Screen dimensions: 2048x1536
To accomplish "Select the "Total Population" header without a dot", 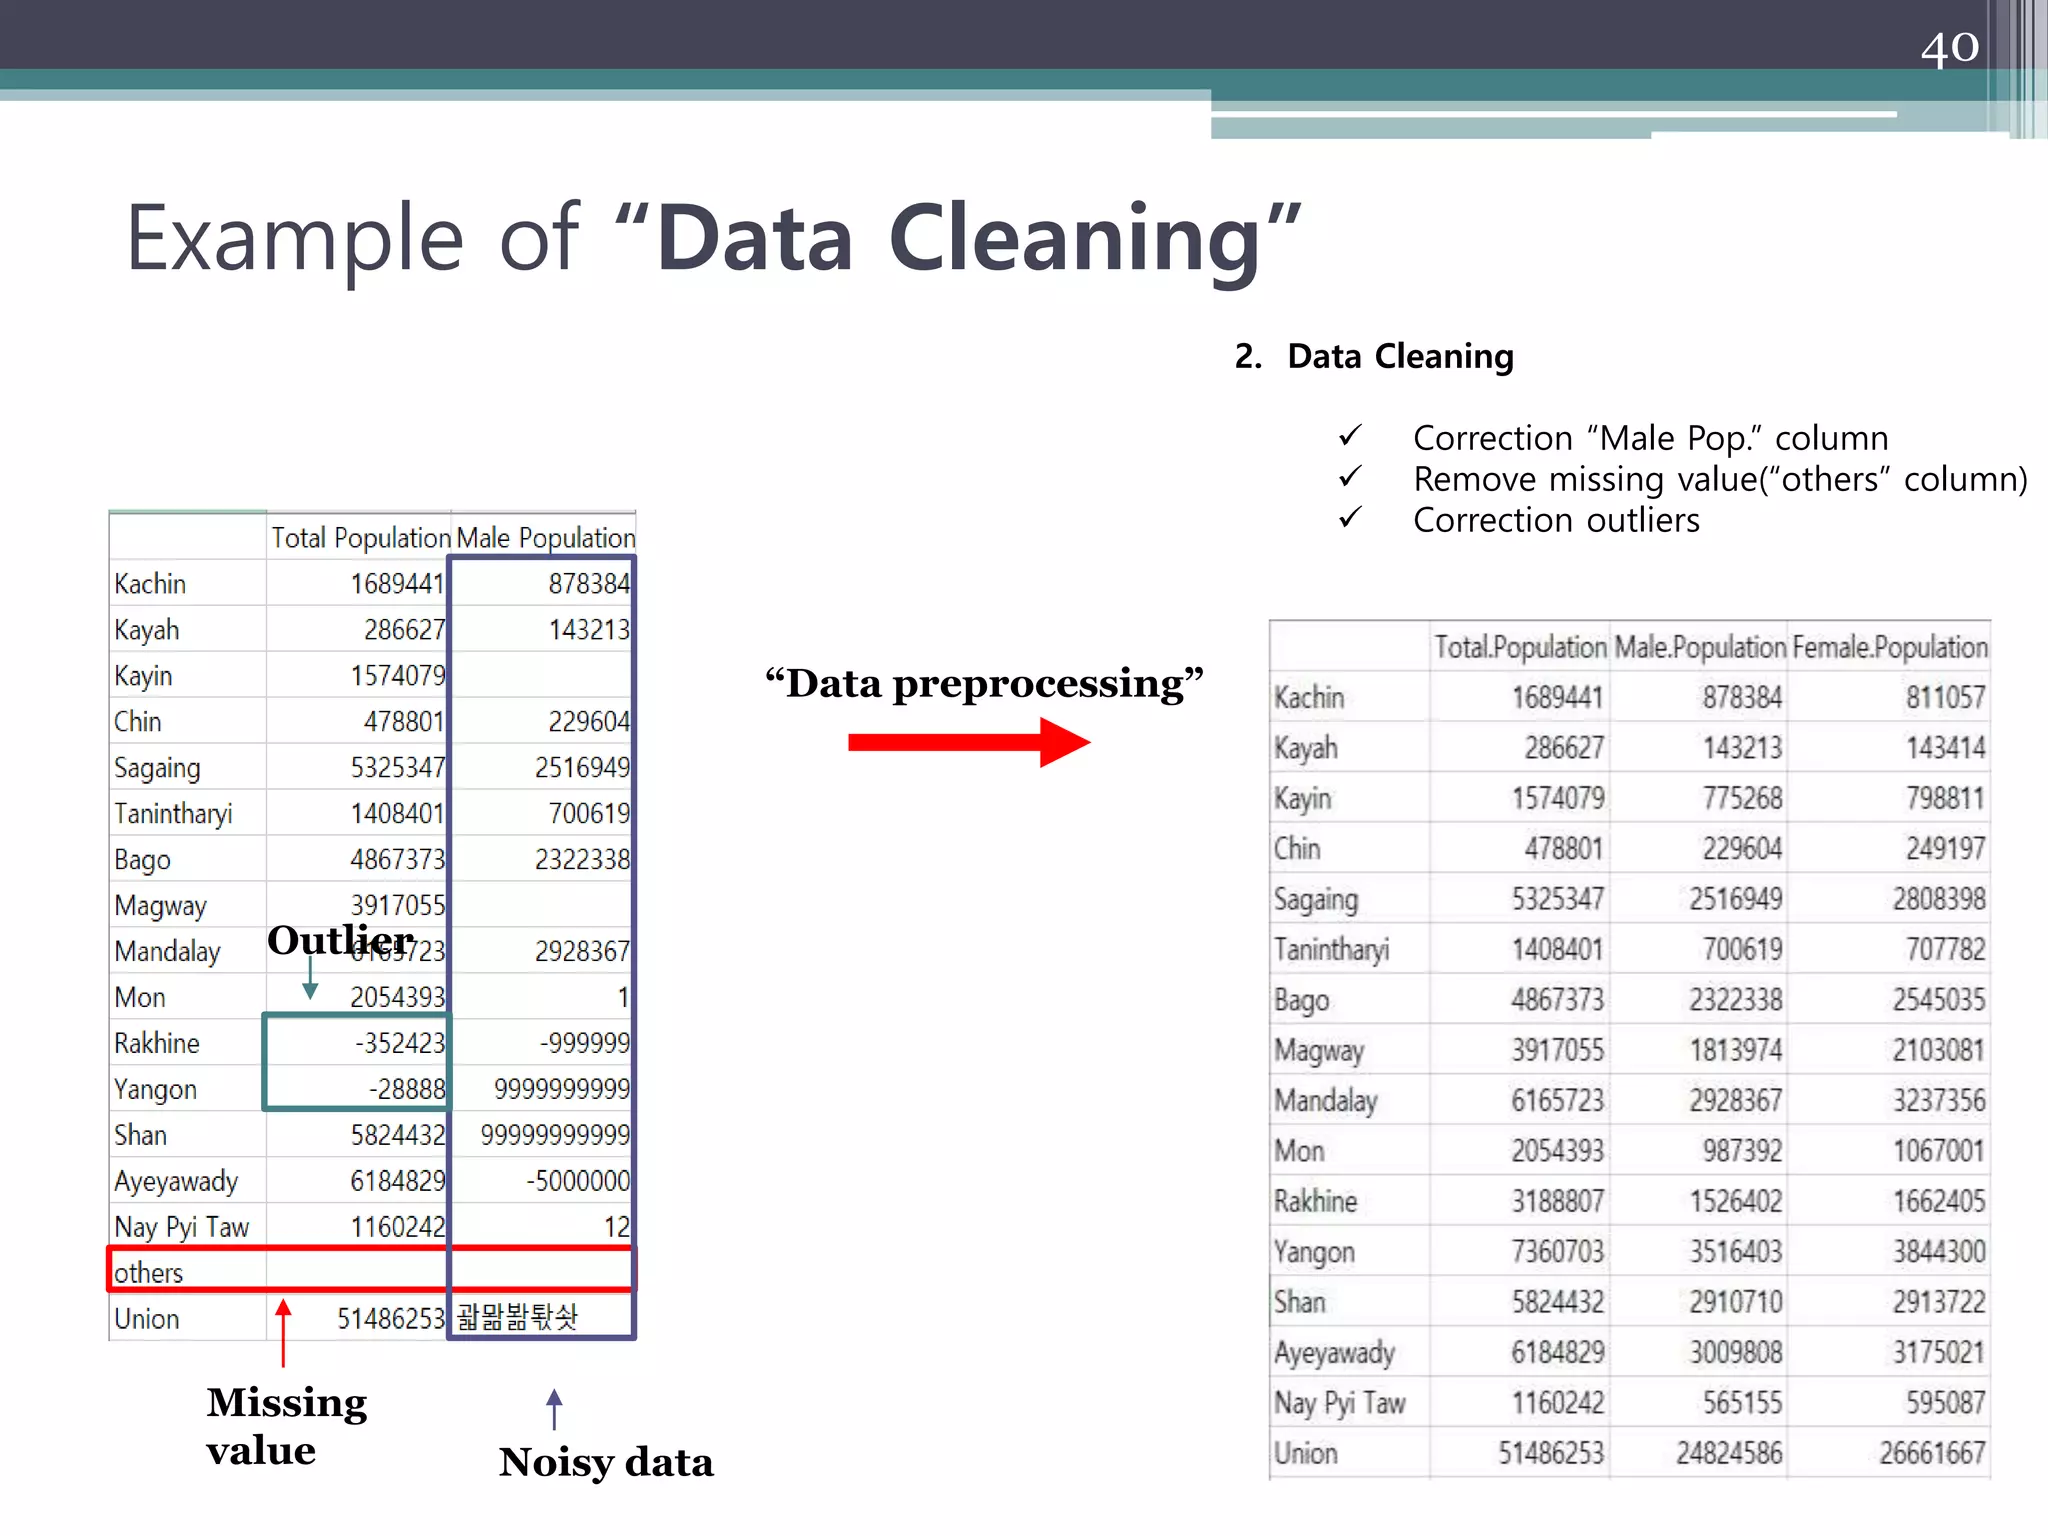I will (x=361, y=538).
